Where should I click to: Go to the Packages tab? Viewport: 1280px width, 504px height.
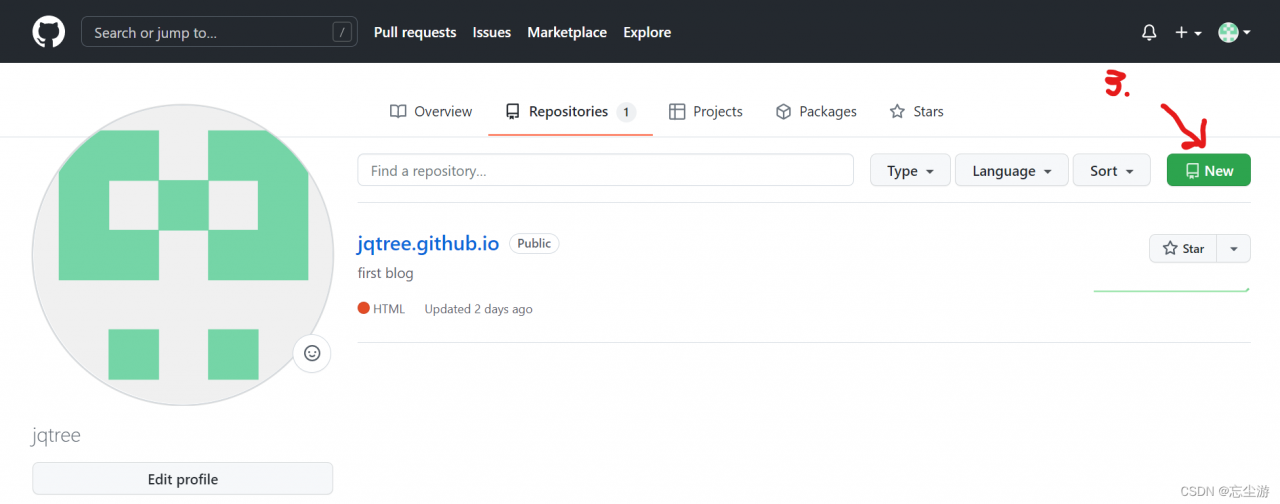coord(816,112)
